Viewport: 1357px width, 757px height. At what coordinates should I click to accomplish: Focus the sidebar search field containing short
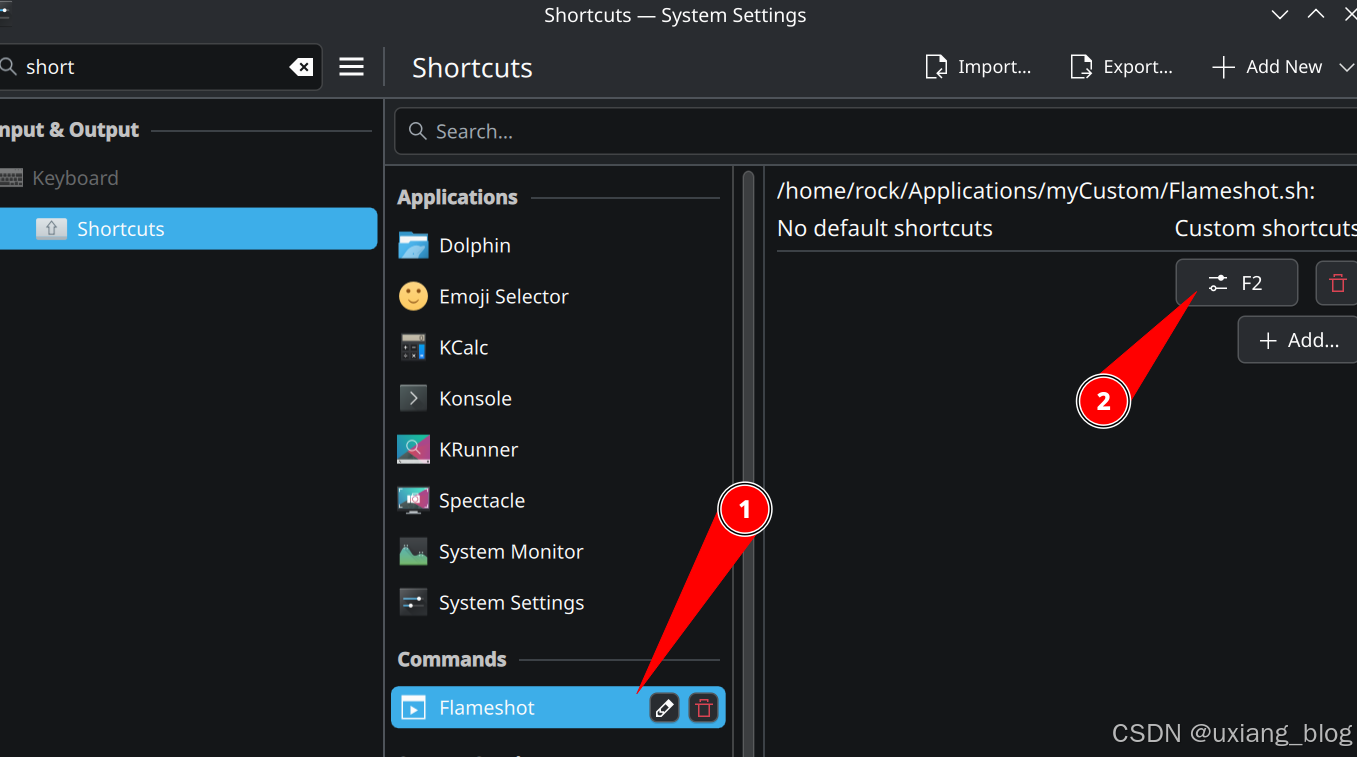(158, 67)
